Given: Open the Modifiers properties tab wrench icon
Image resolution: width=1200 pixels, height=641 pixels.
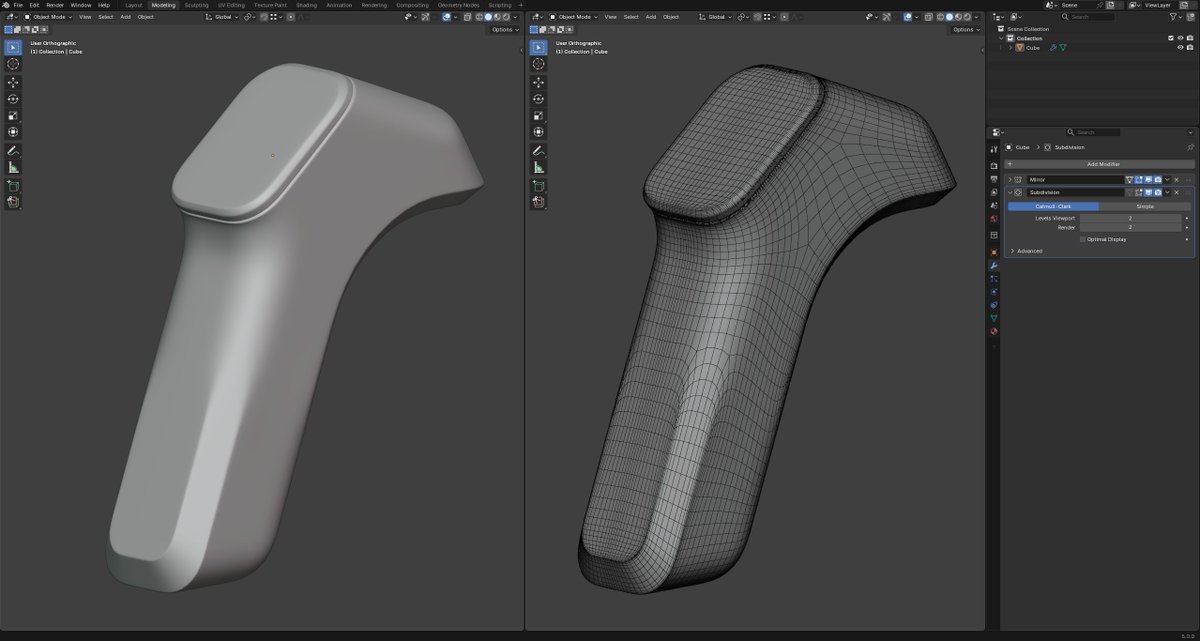Looking at the screenshot, I should point(994,266).
